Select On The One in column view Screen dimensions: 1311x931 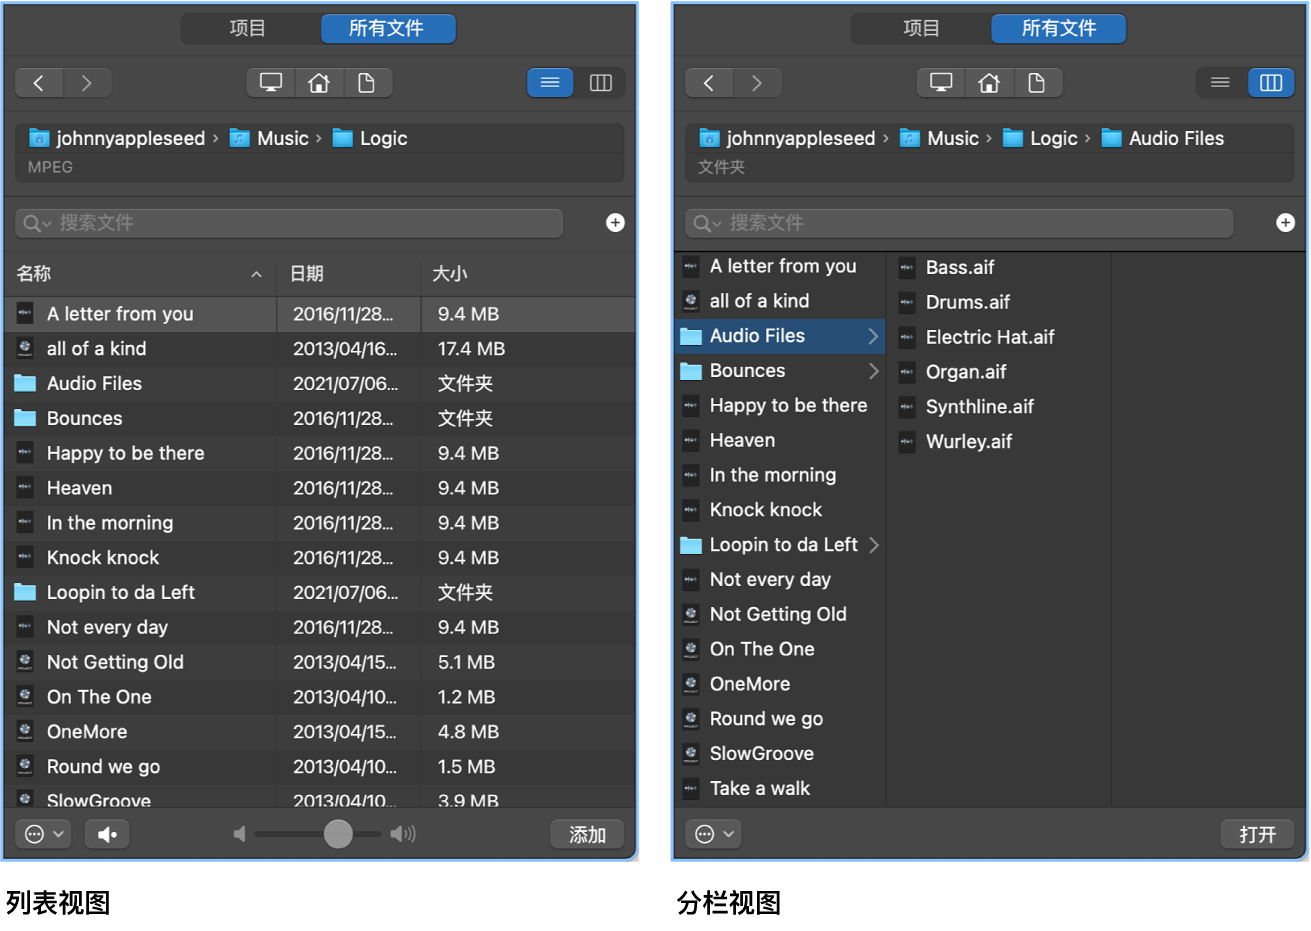point(781,649)
